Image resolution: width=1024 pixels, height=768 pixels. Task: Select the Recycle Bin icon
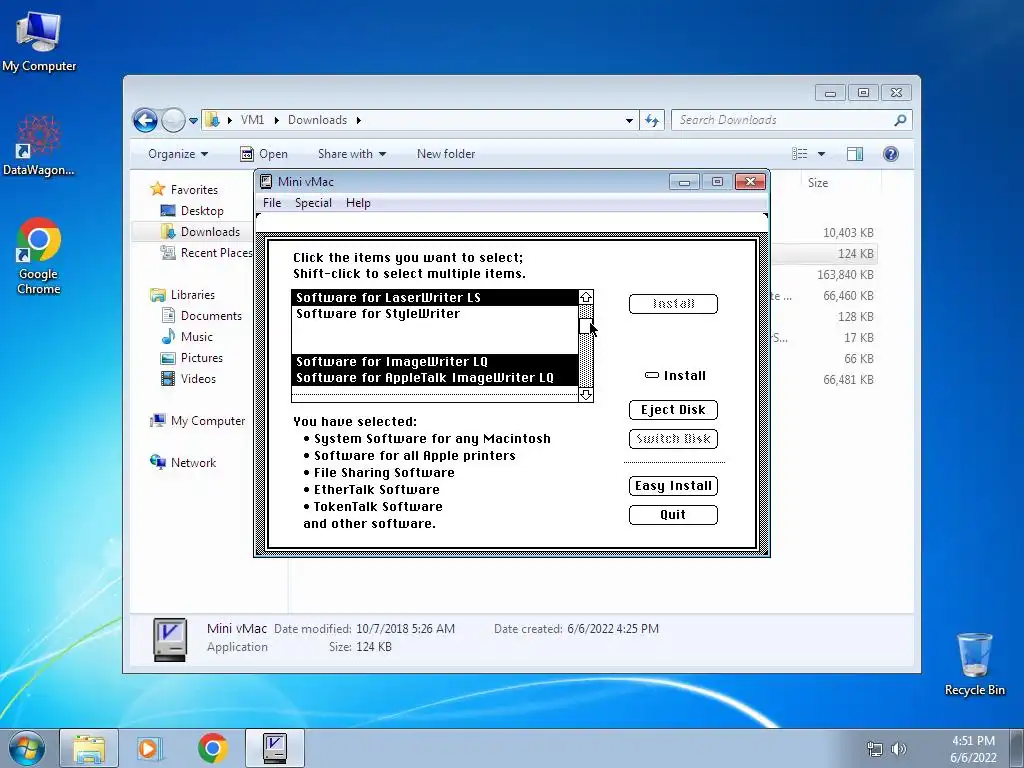(x=974, y=664)
